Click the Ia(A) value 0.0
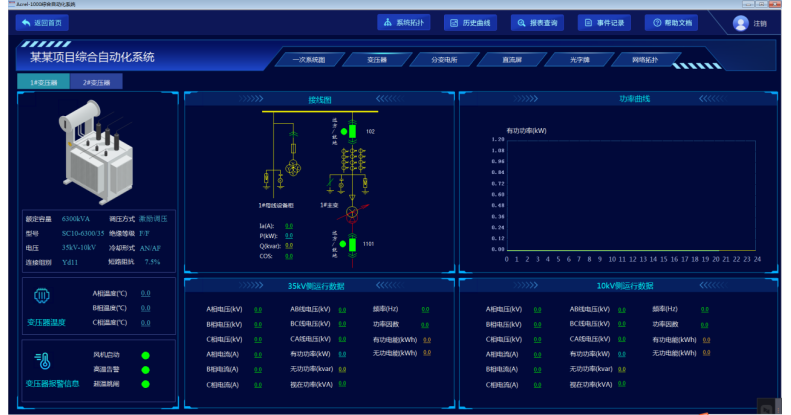This screenshot has width=791, height=415. click(289, 226)
